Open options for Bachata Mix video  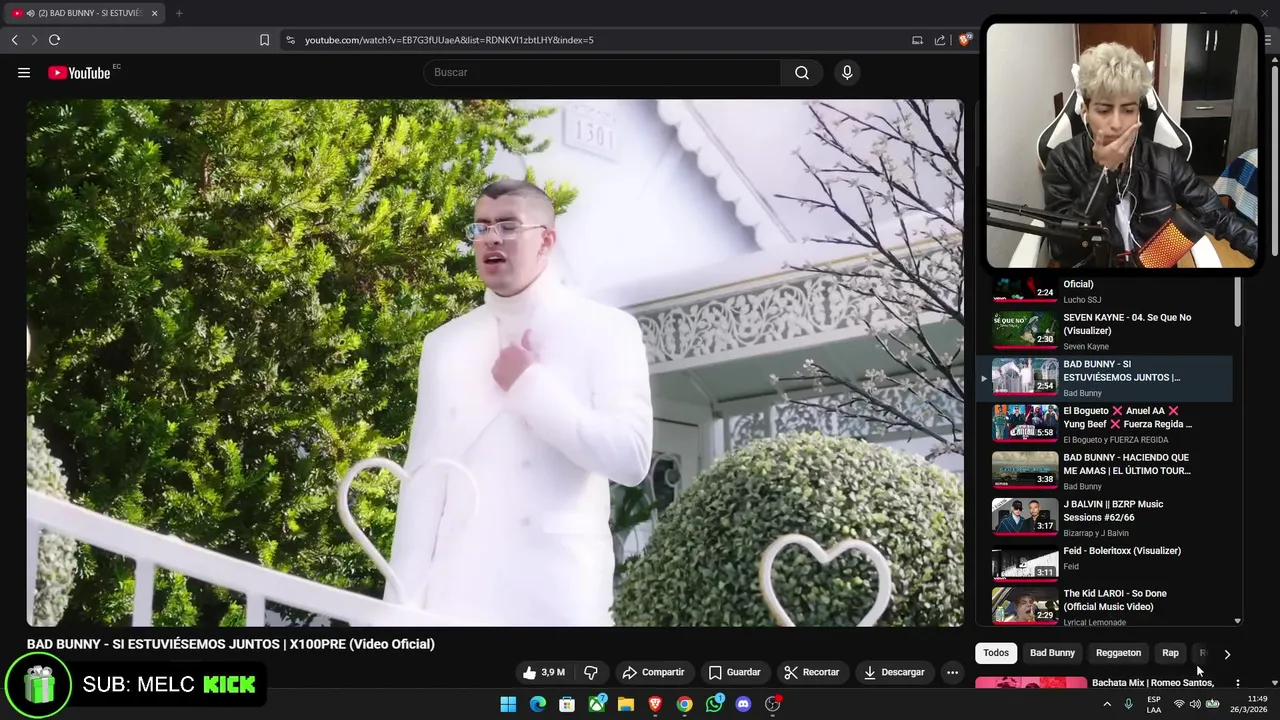pyautogui.click(x=1237, y=684)
